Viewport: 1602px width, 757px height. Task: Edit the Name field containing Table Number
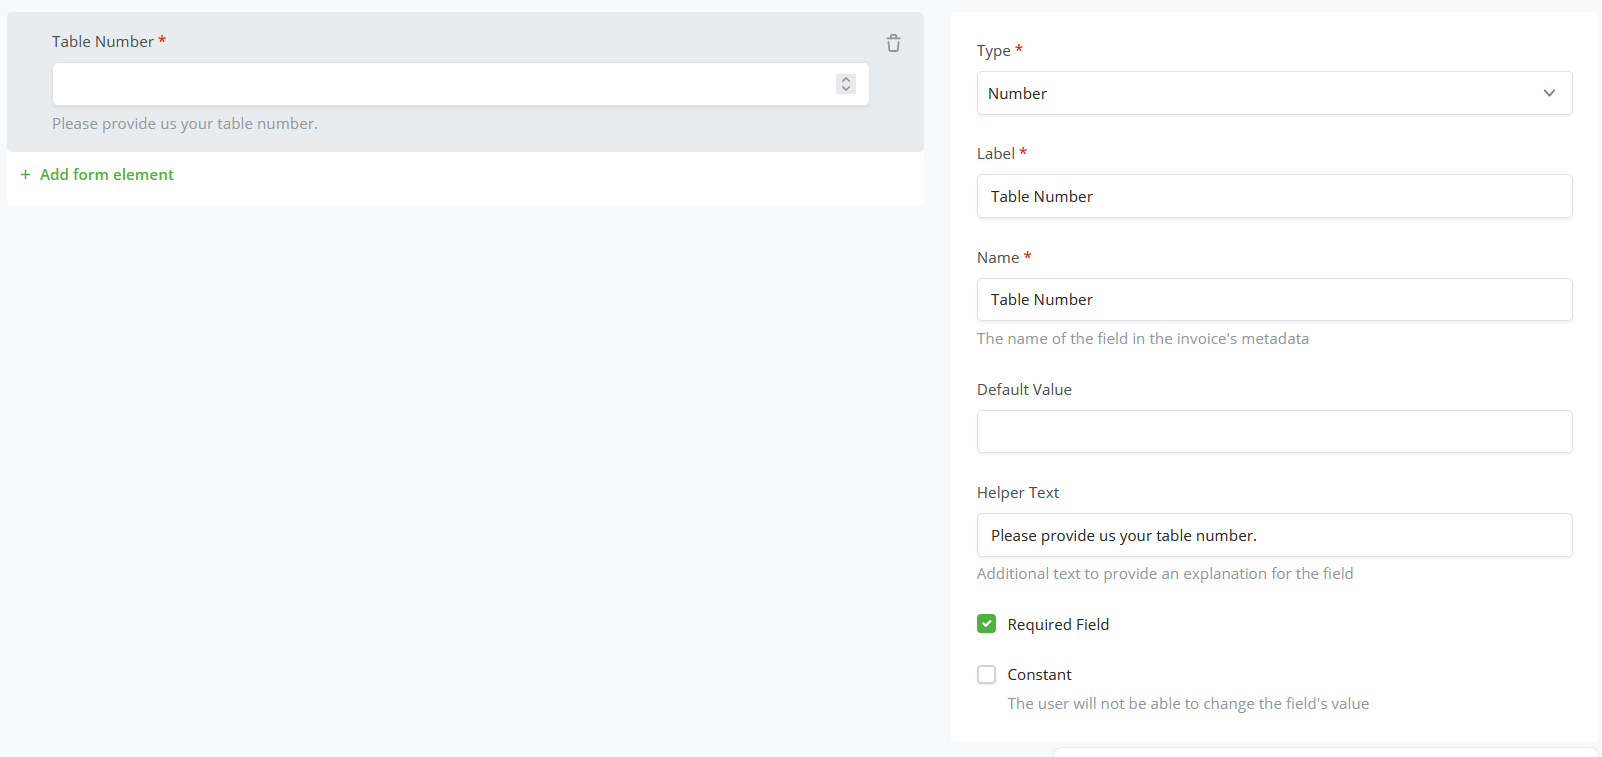pos(1274,299)
